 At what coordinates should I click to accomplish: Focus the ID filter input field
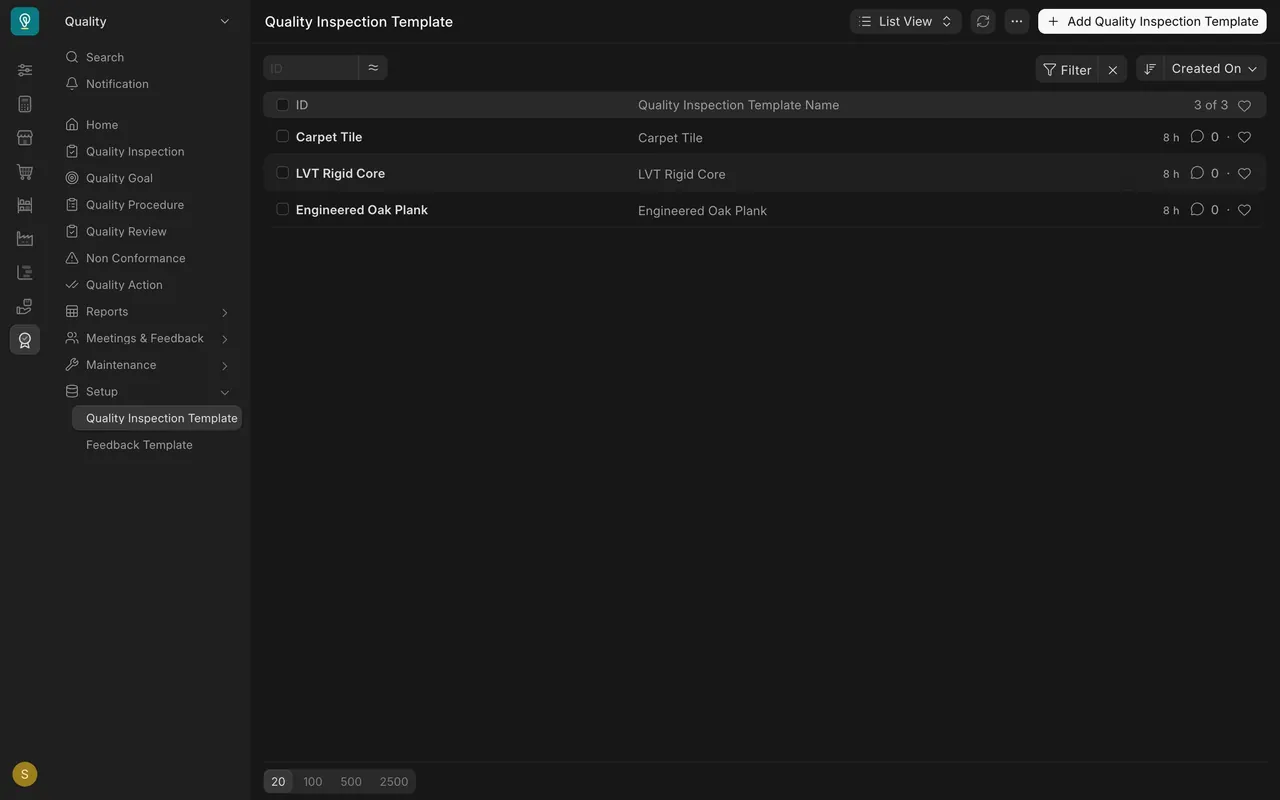point(311,68)
